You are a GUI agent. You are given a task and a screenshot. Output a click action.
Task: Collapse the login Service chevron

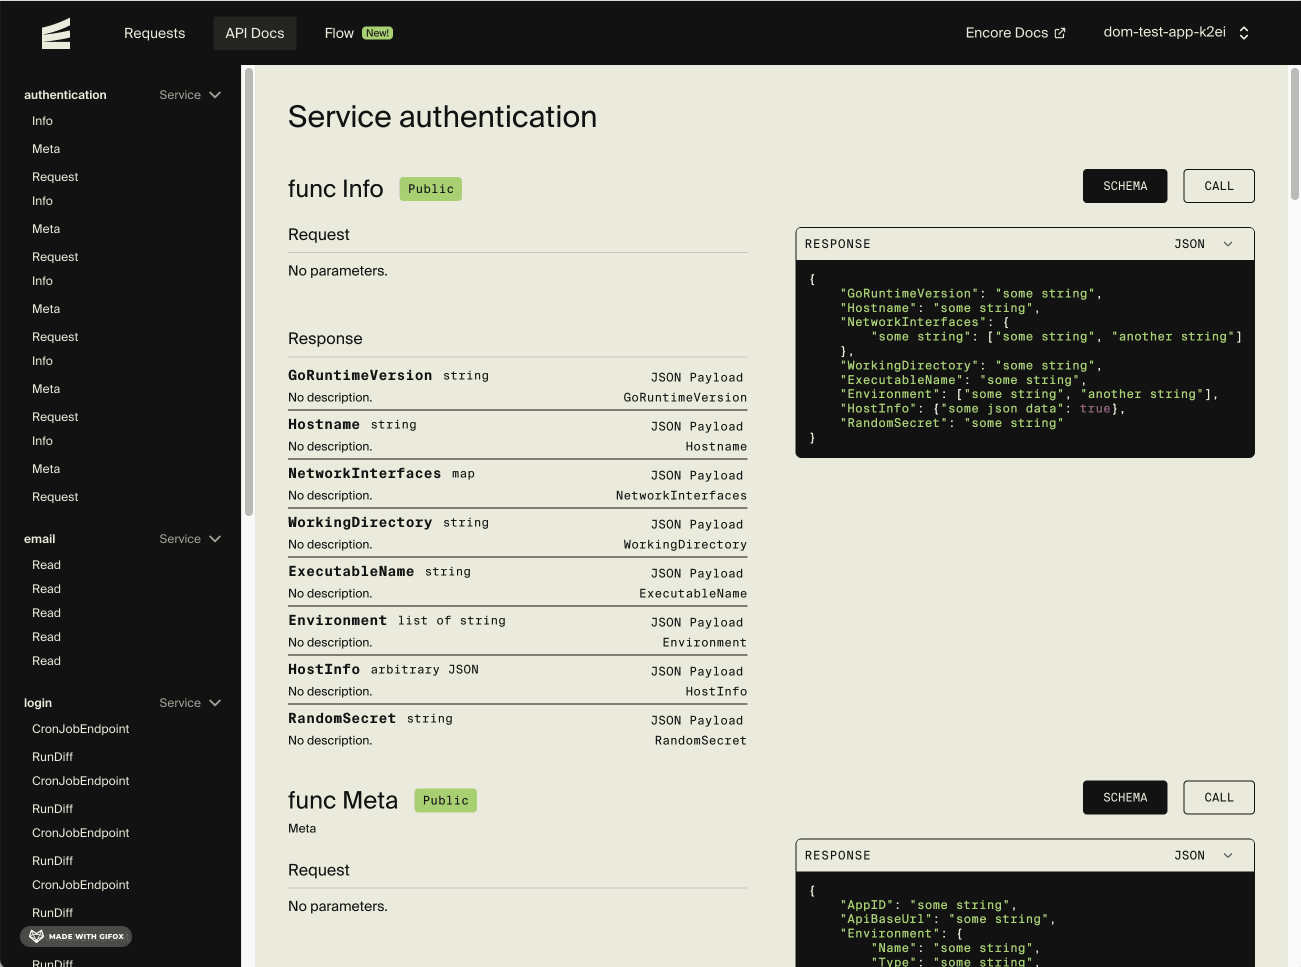point(215,703)
